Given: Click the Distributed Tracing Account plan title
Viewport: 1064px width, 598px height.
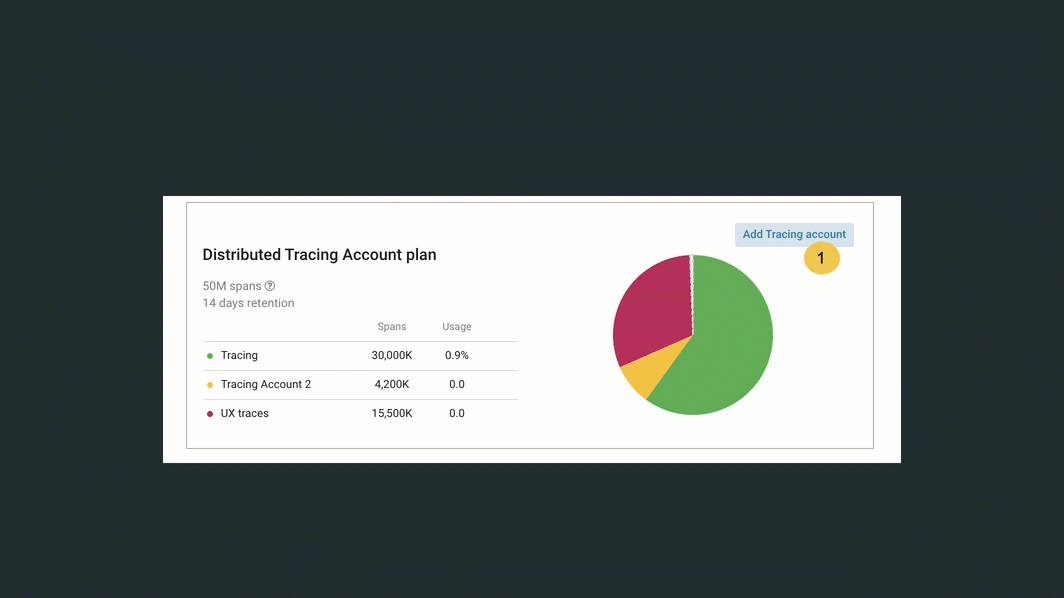Looking at the screenshot, I should [x=319, y=255].
